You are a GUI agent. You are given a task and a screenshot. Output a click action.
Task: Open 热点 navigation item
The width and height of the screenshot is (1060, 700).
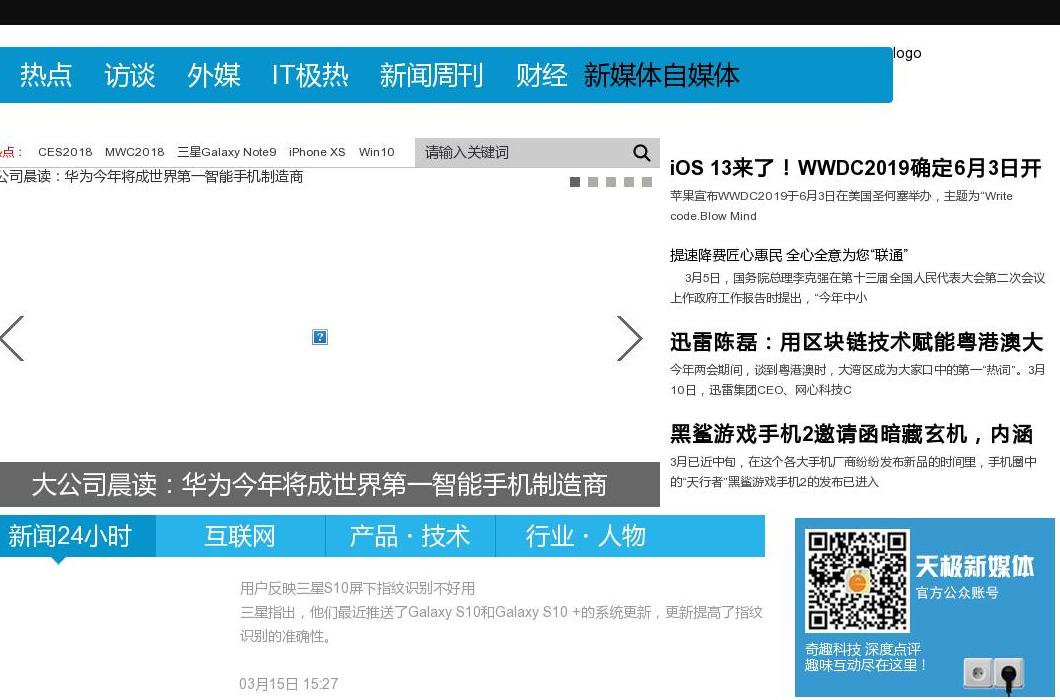click(46, 75)
